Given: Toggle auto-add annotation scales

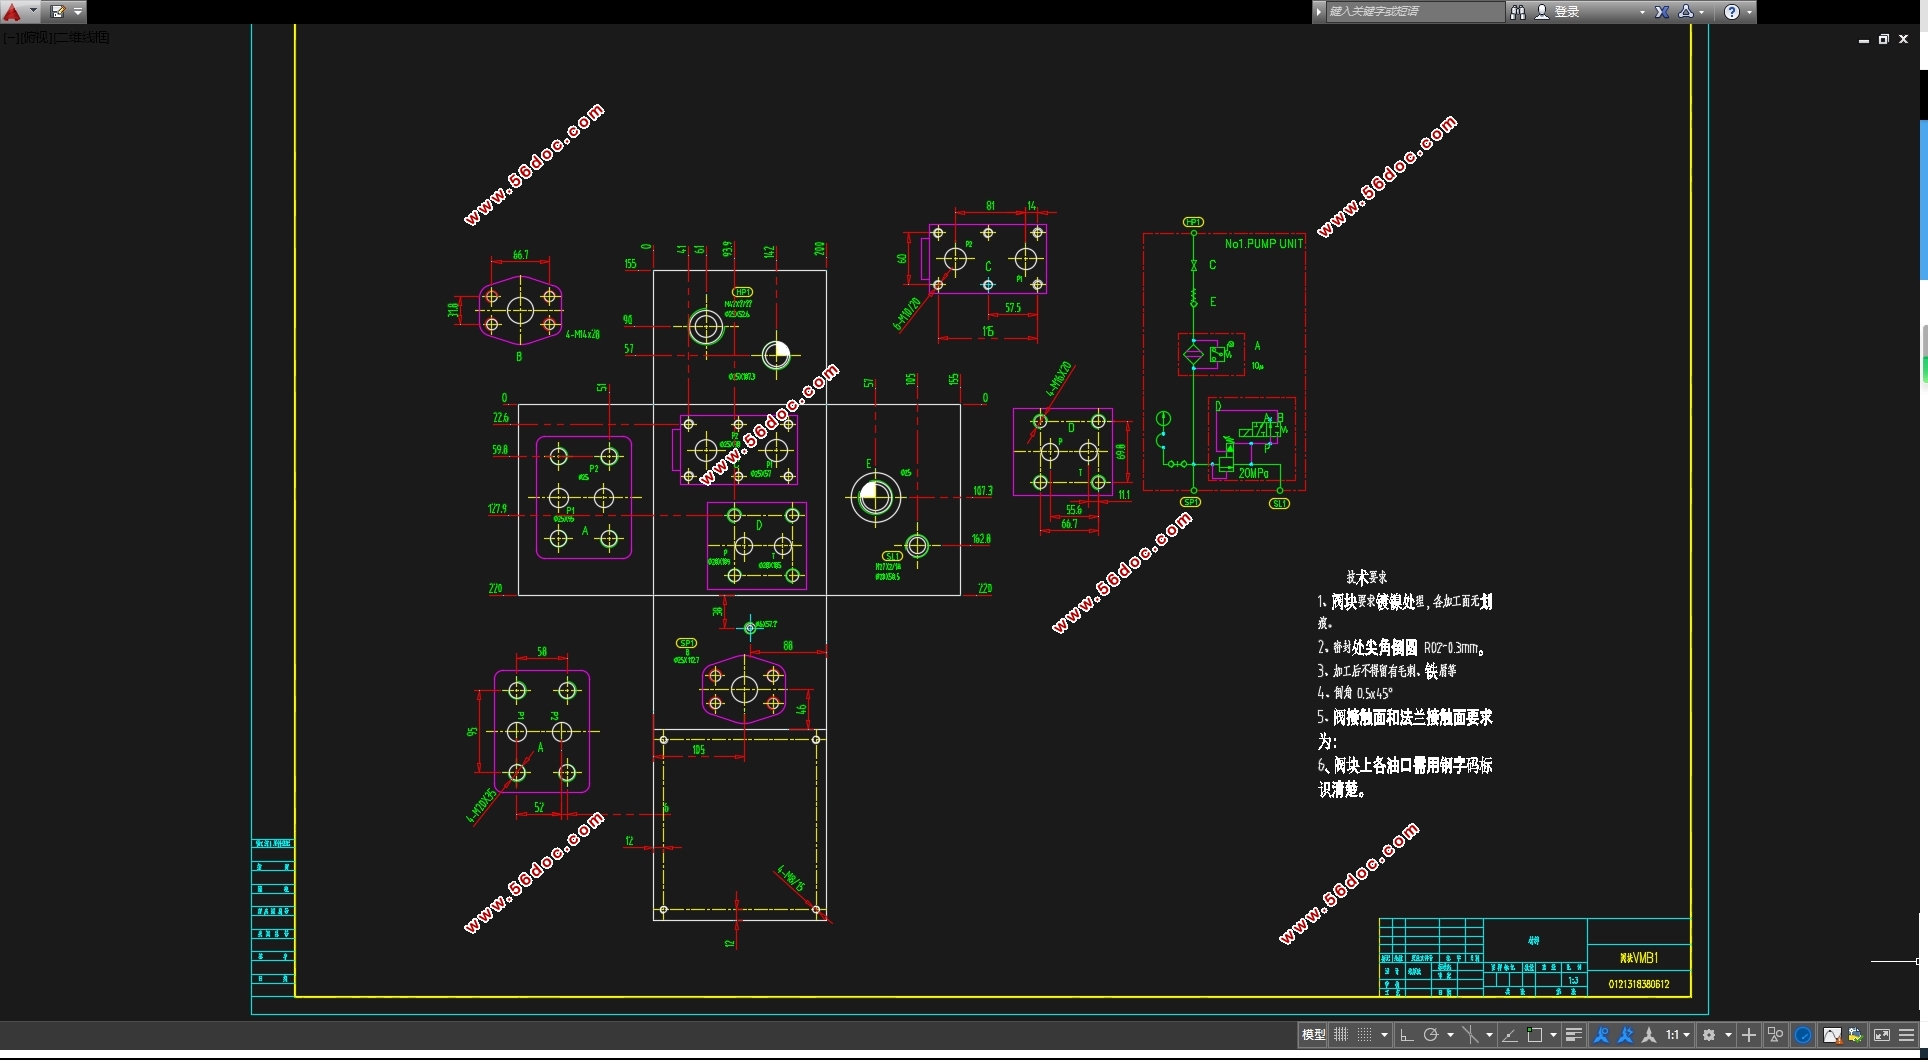Looking at the screenshot, I should click(x=1626, y=1035).
